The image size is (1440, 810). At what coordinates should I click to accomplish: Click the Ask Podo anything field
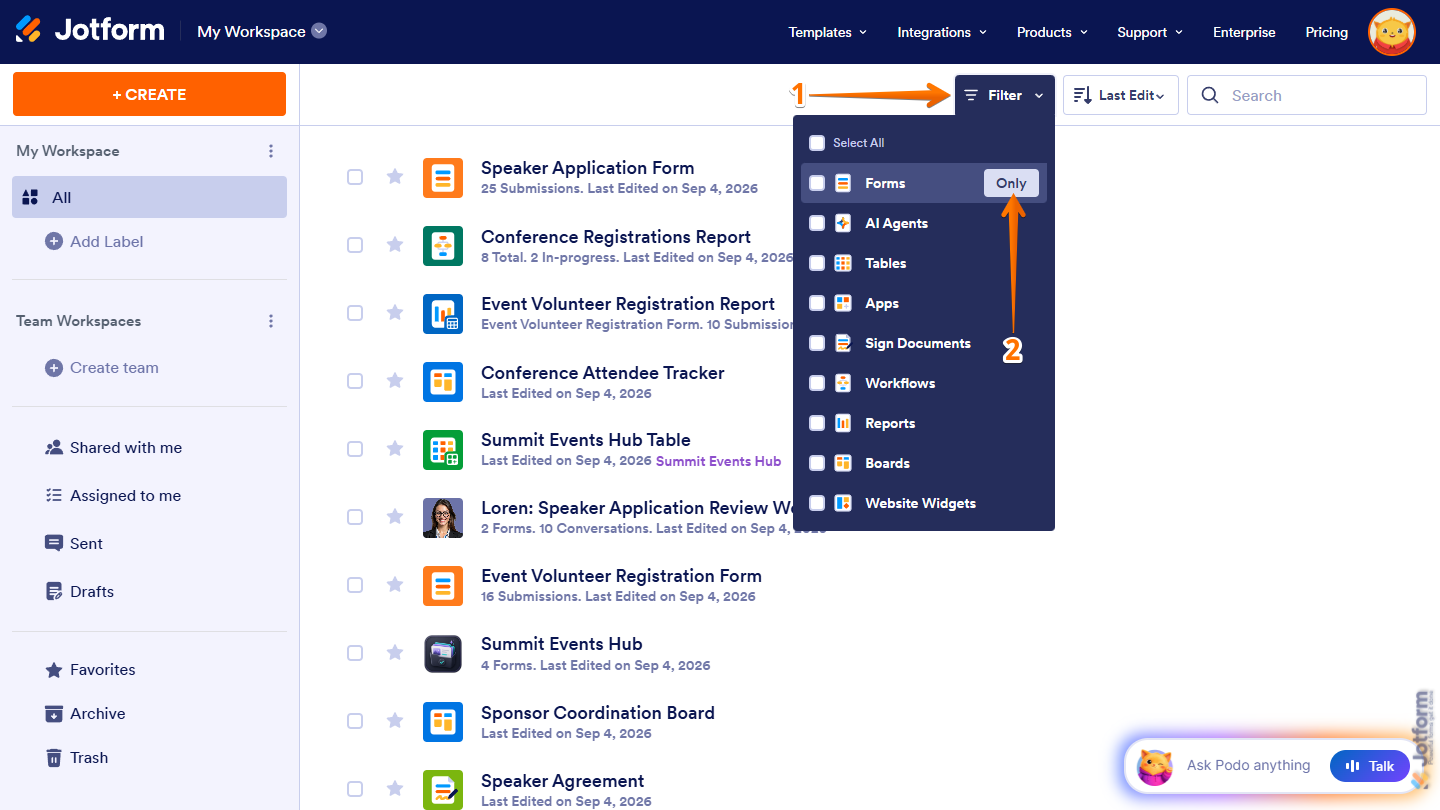[x=1248, y=766]
